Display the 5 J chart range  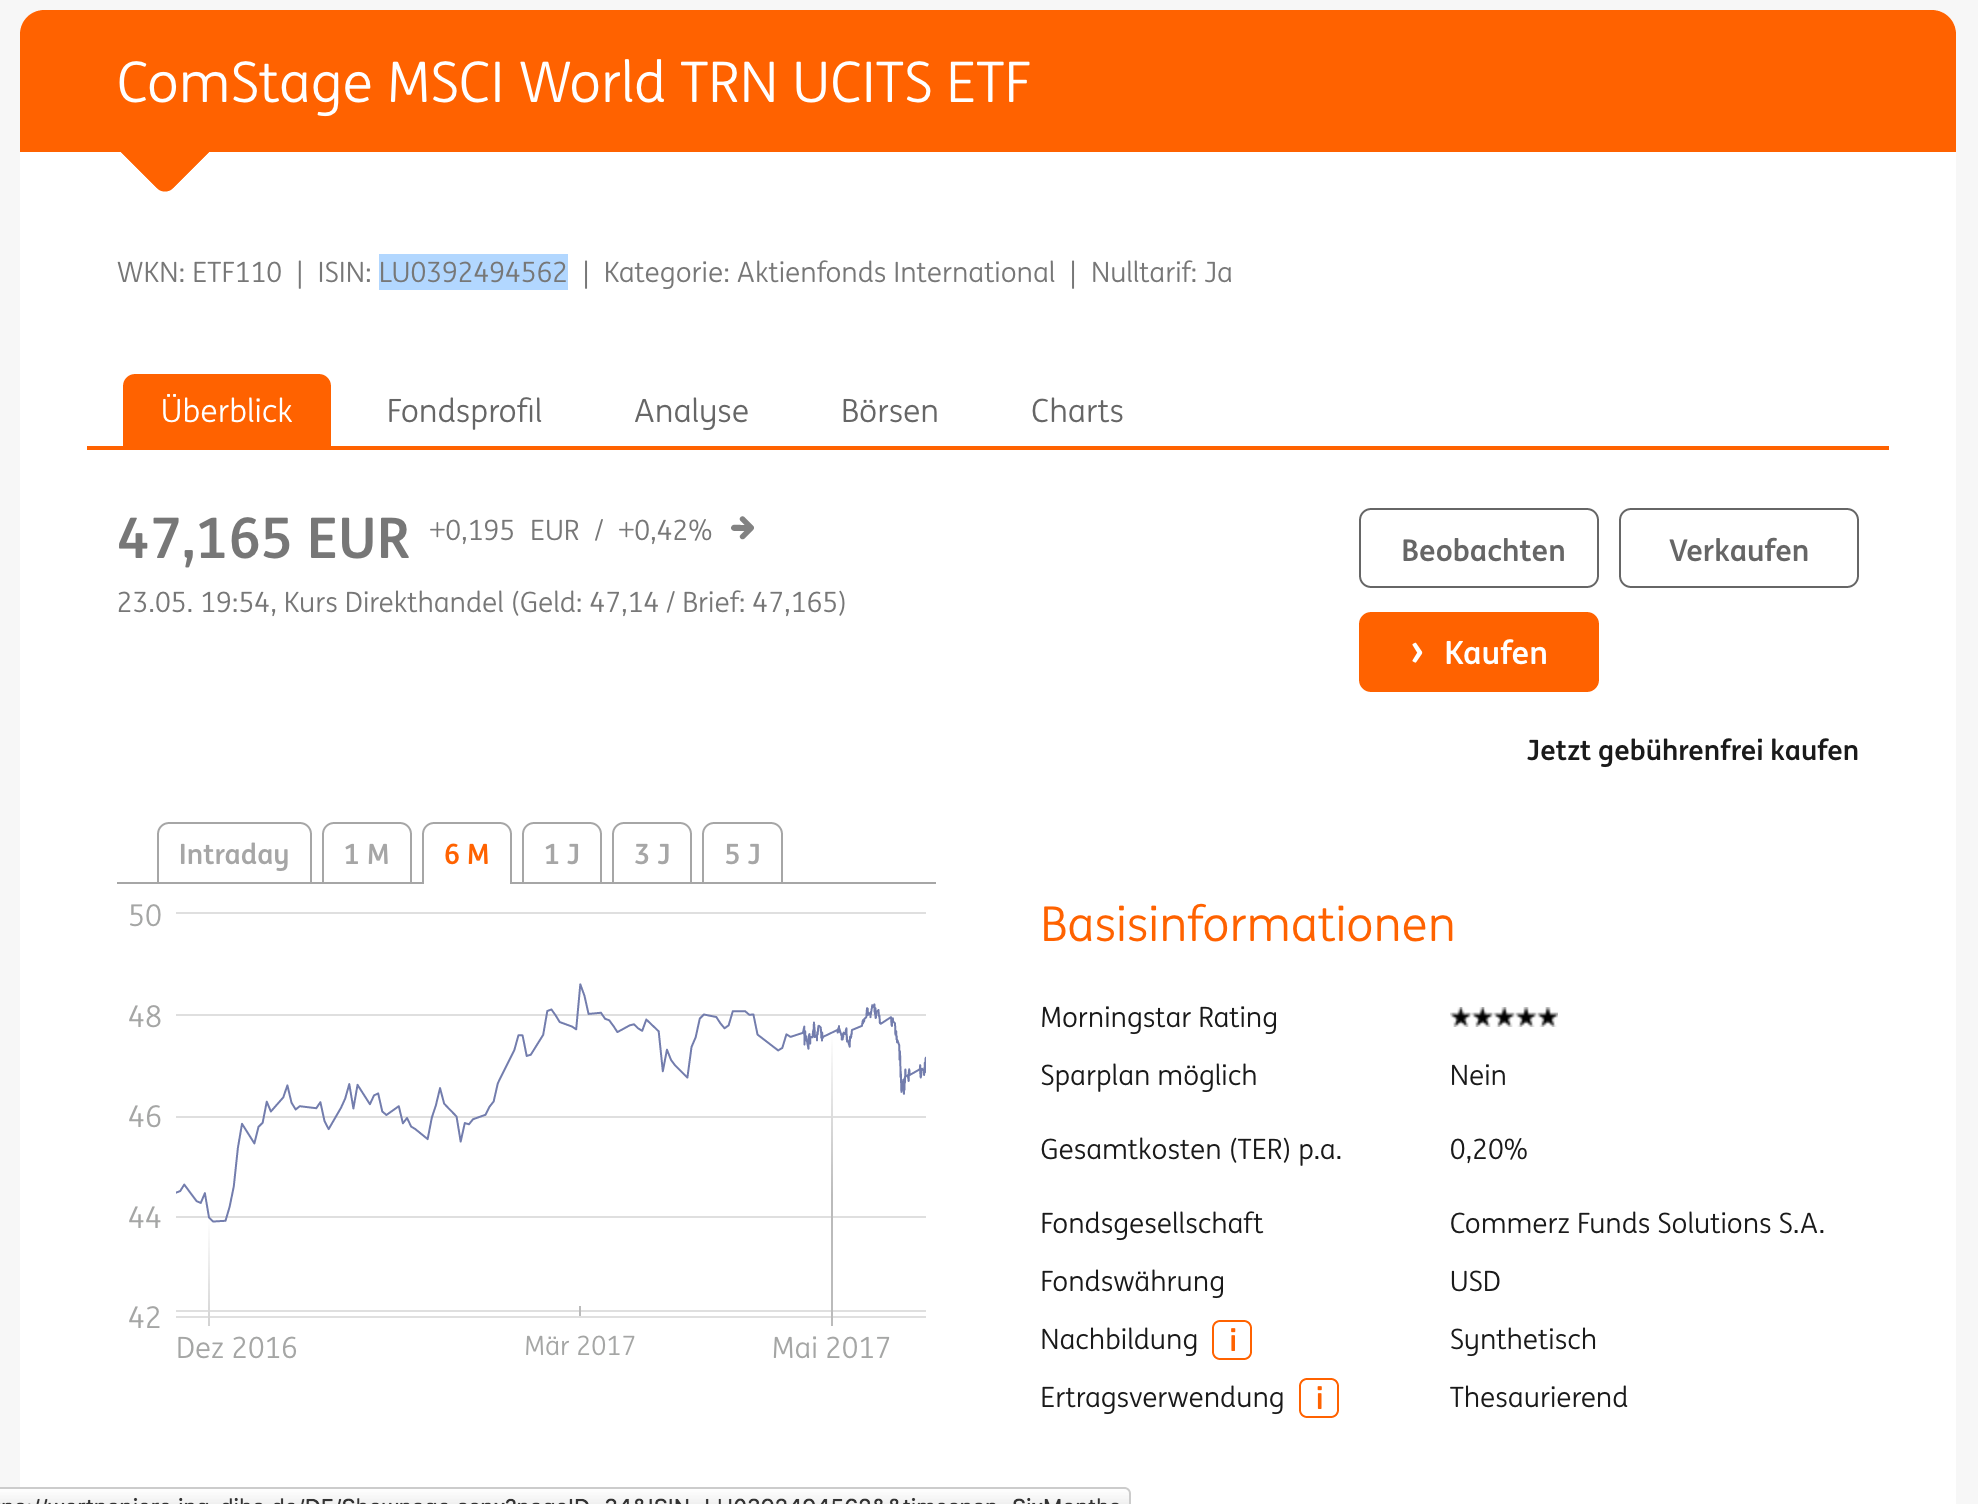coord(742,854)
